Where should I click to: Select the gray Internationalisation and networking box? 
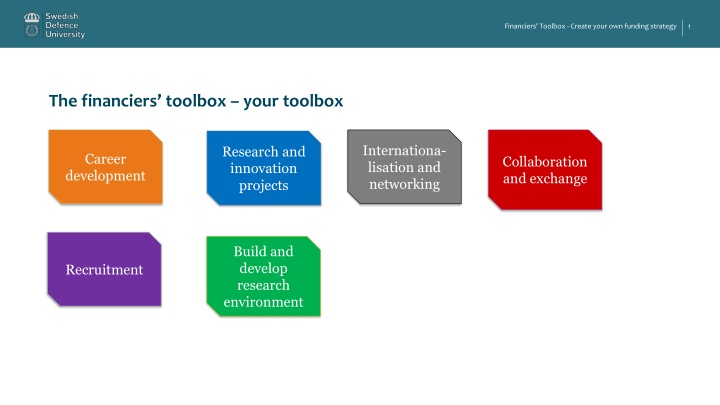(x=404, y=167)
